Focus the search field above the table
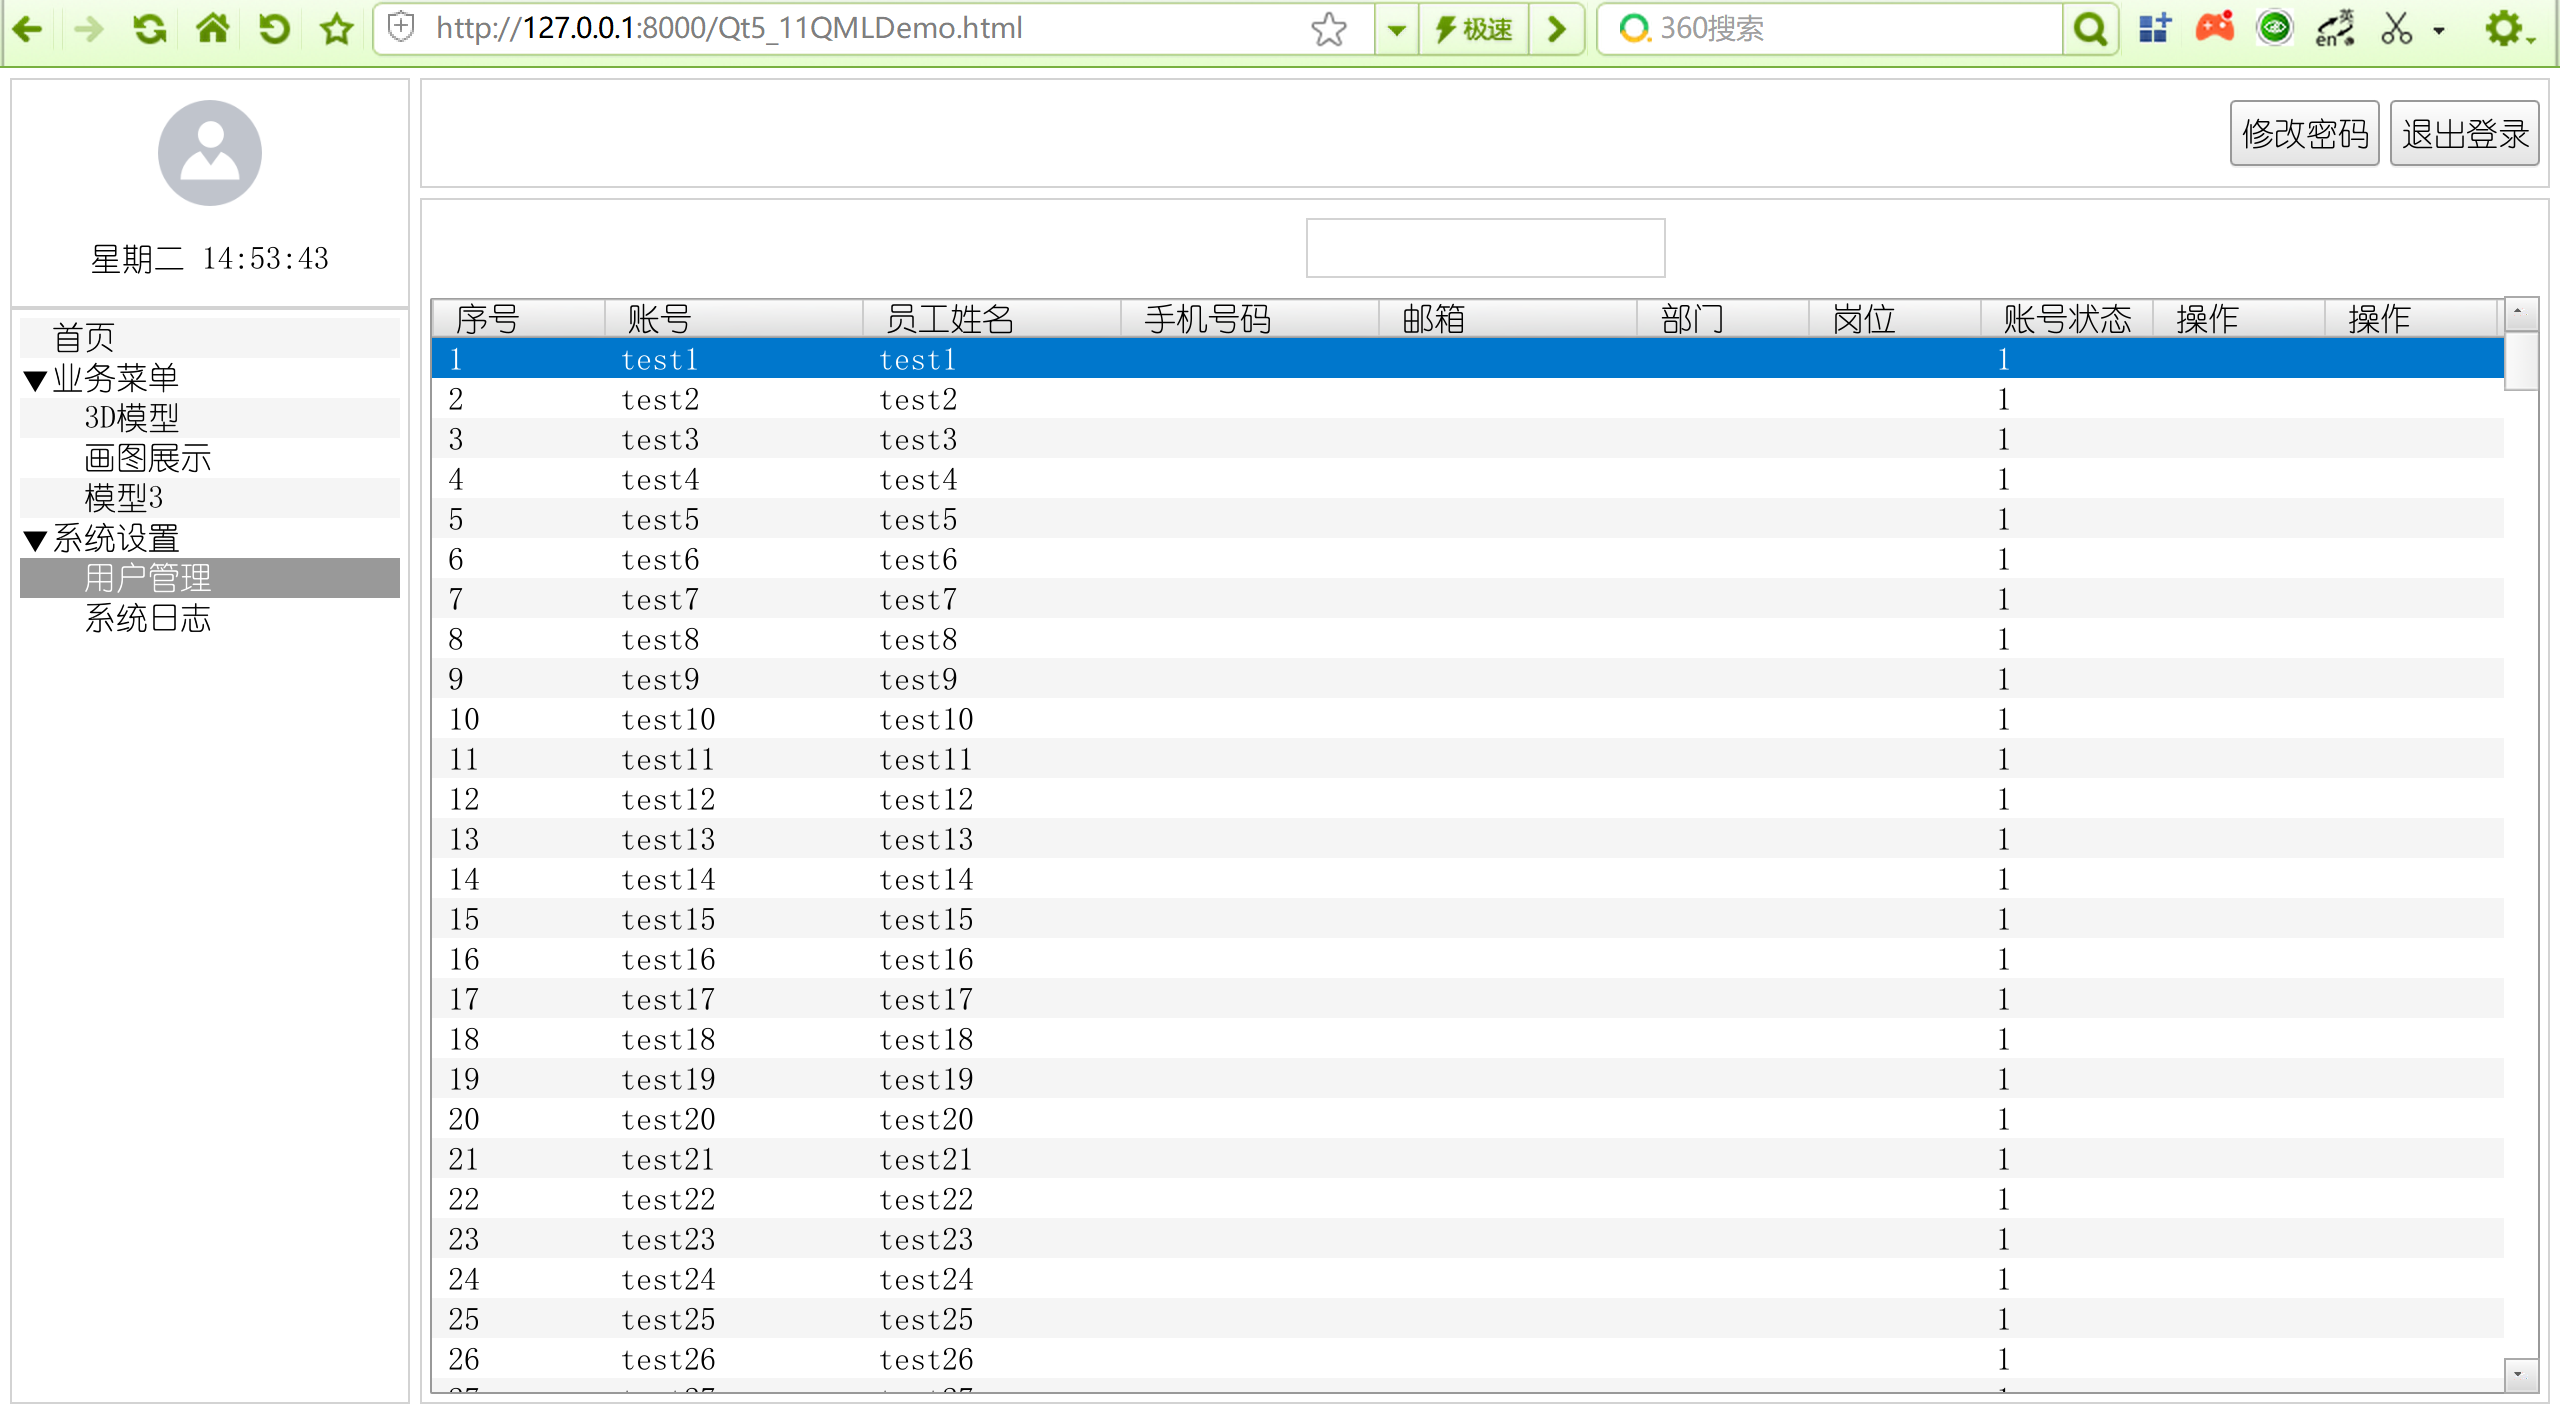This screenshot has width=2560, height=1414. 1485,248
